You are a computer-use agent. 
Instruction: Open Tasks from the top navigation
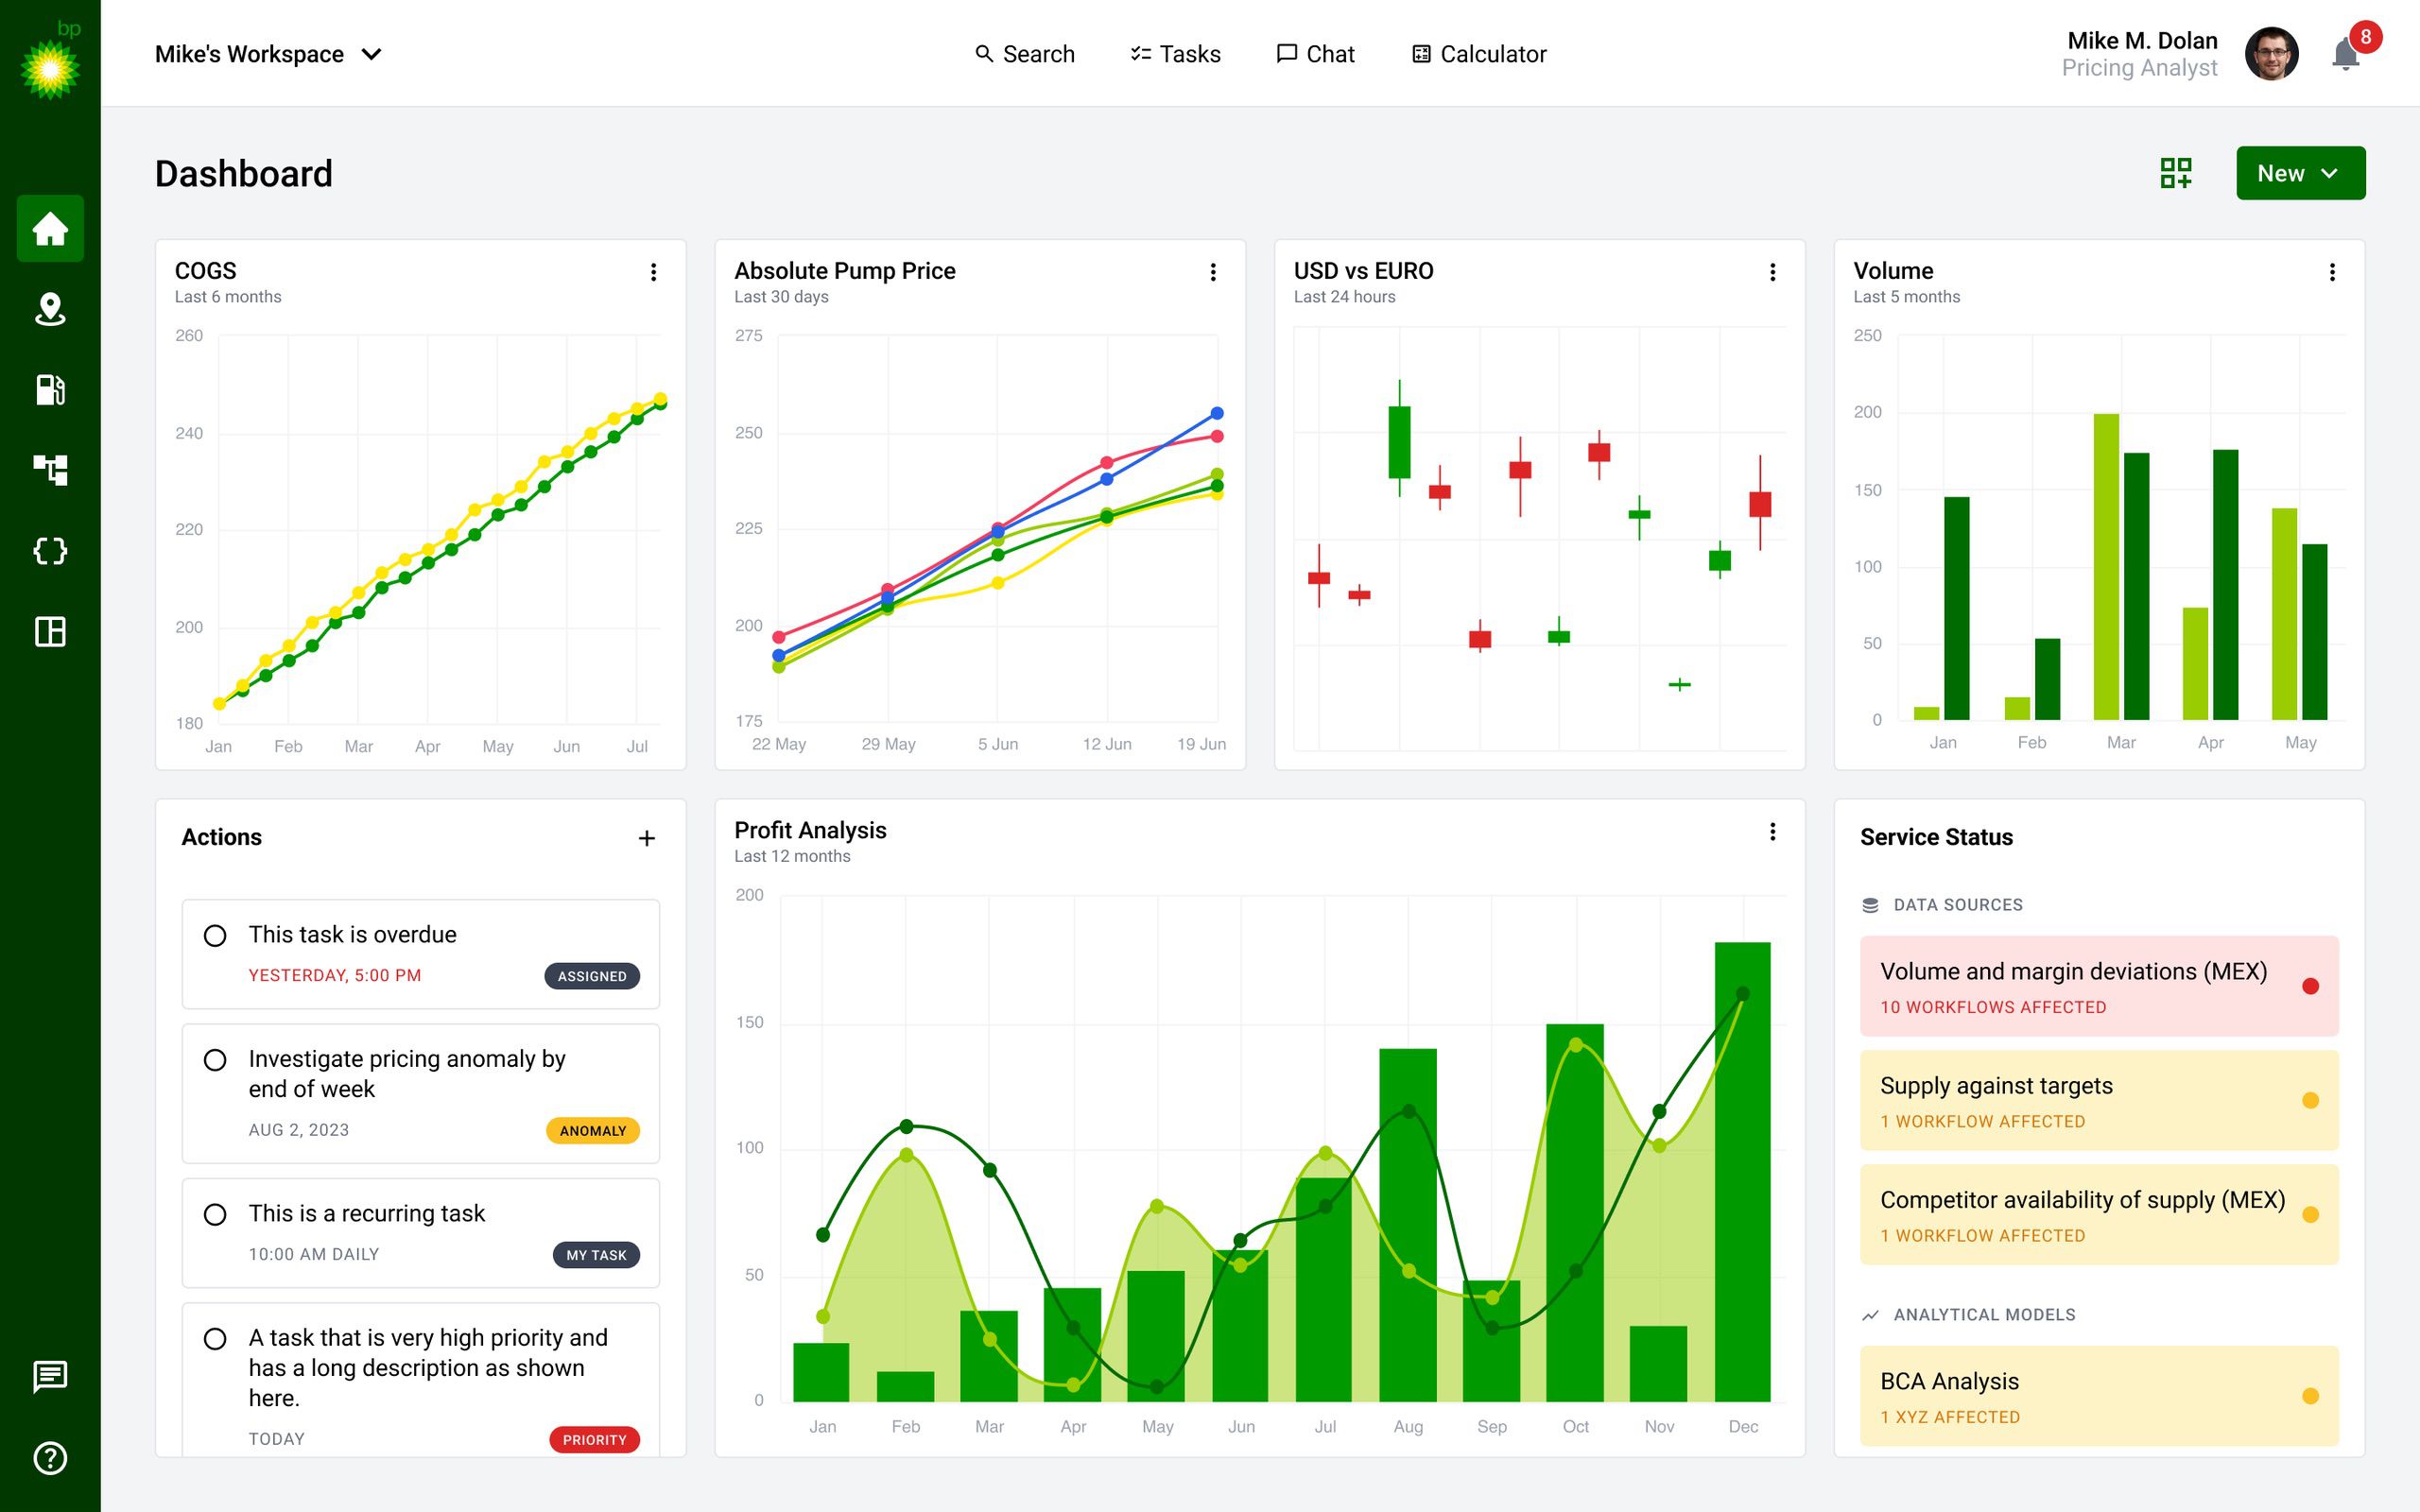click(x=1175, y=54)
